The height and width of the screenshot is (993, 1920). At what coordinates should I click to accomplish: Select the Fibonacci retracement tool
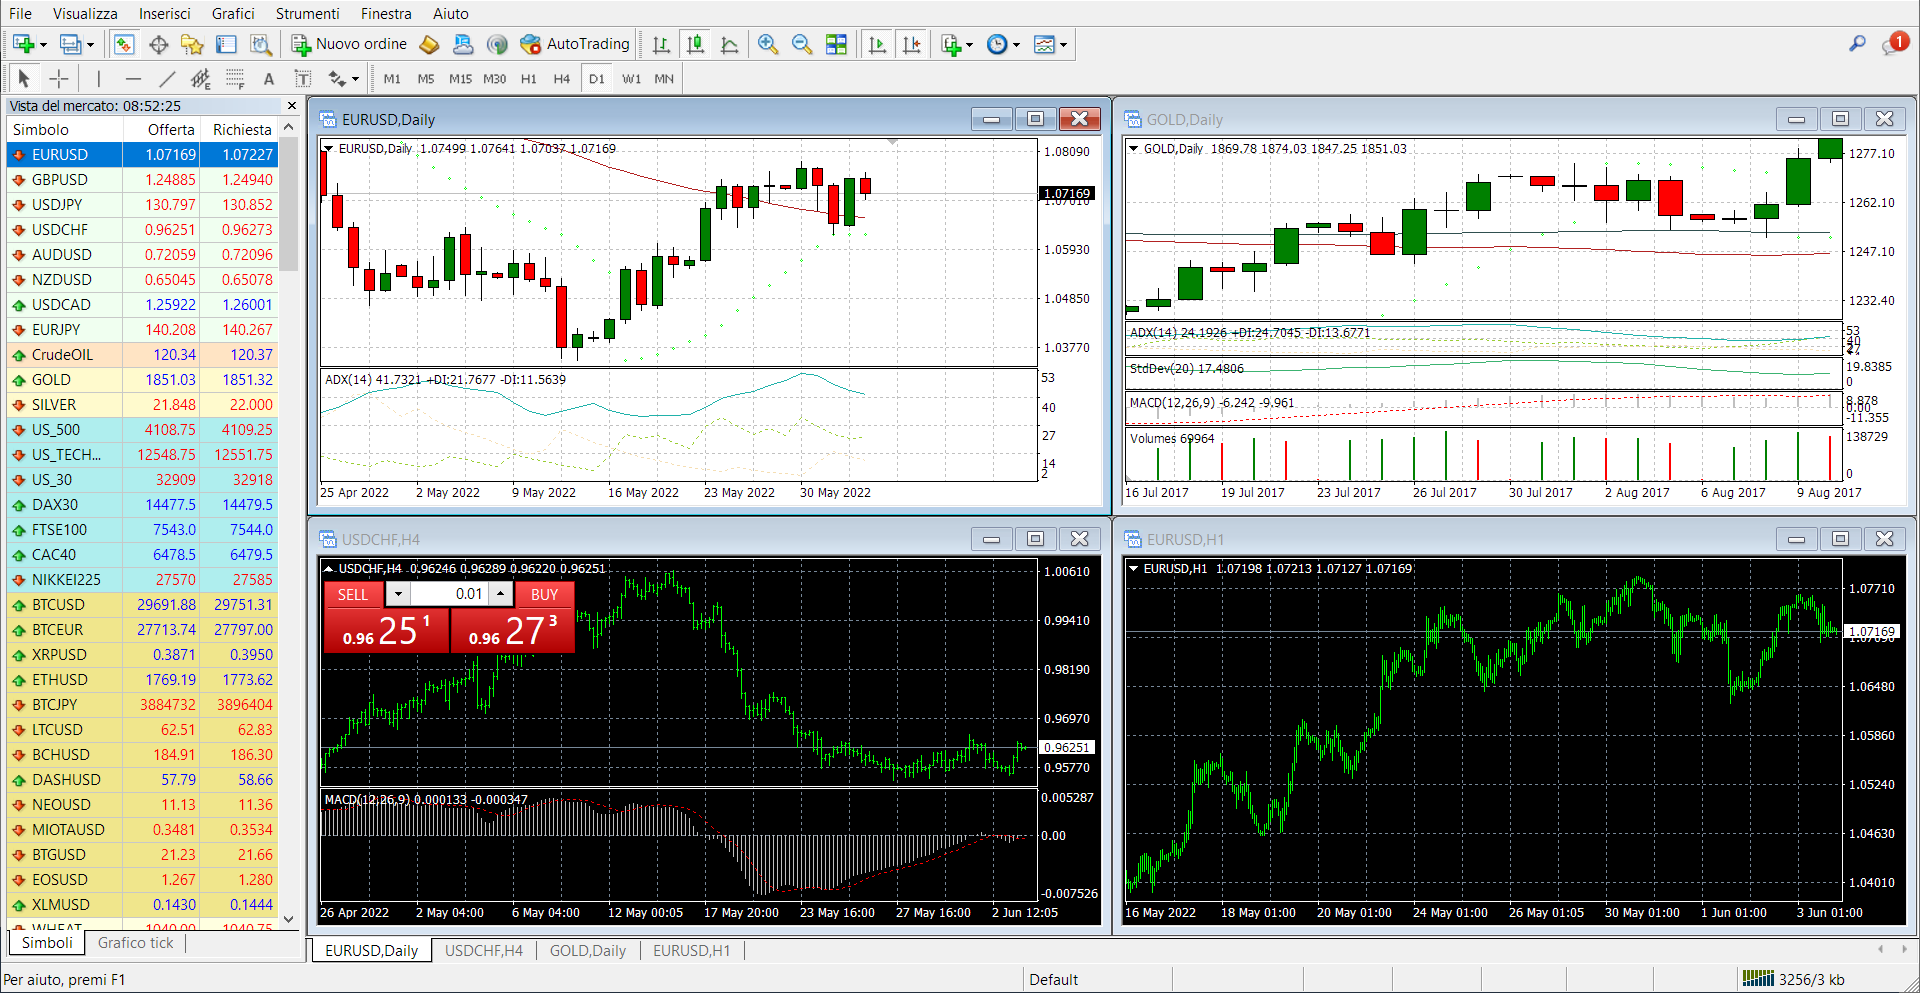235,78
